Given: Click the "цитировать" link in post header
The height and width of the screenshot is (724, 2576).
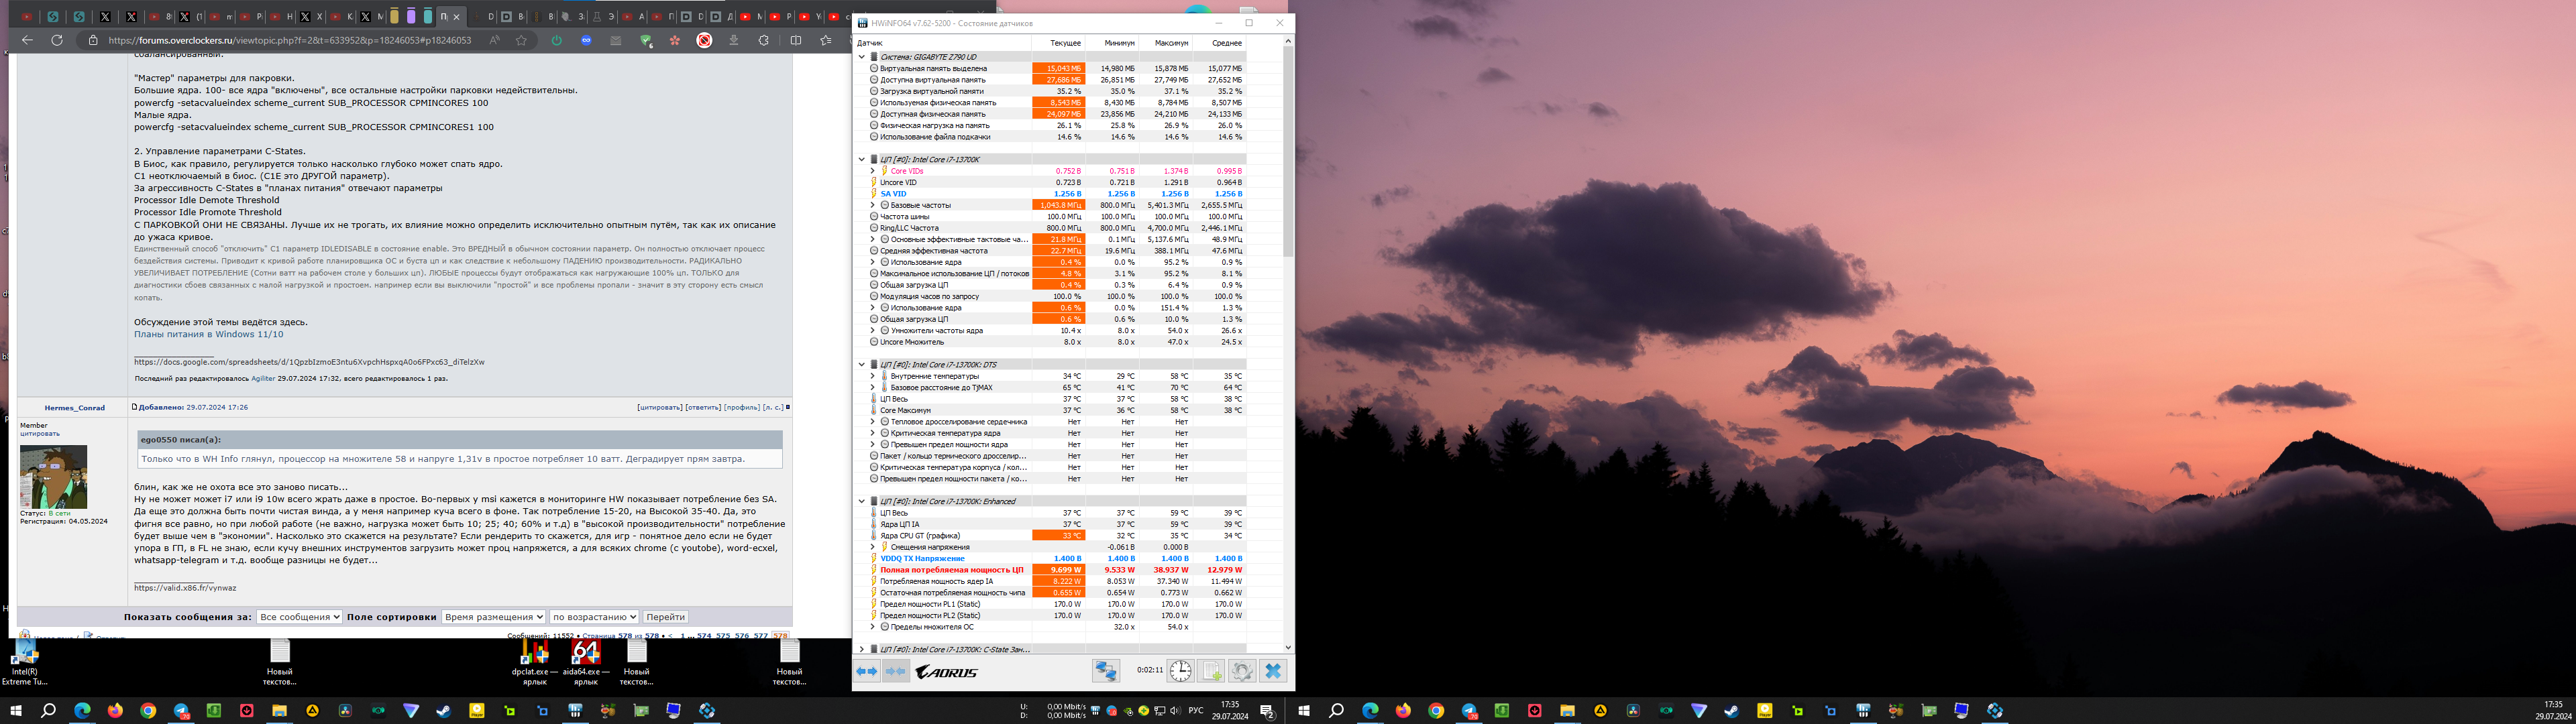Looking at the screenshot, I should (x=659, y=407).
